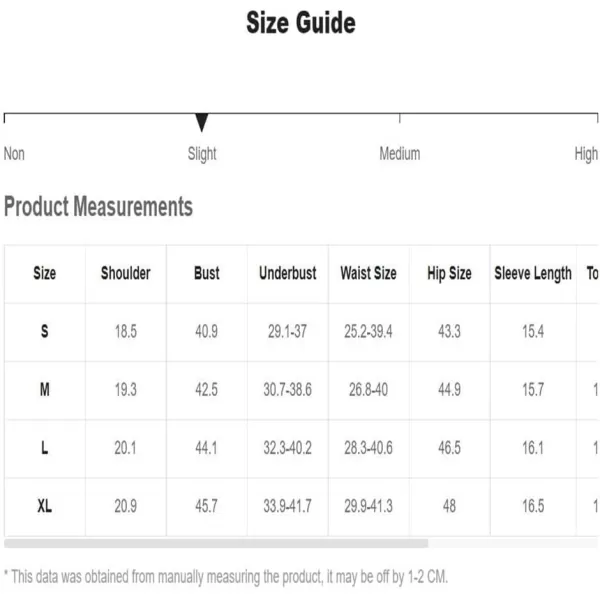600x600 pixels.
Task: Click the Underbust column header
Action: [x=288, y=273]
